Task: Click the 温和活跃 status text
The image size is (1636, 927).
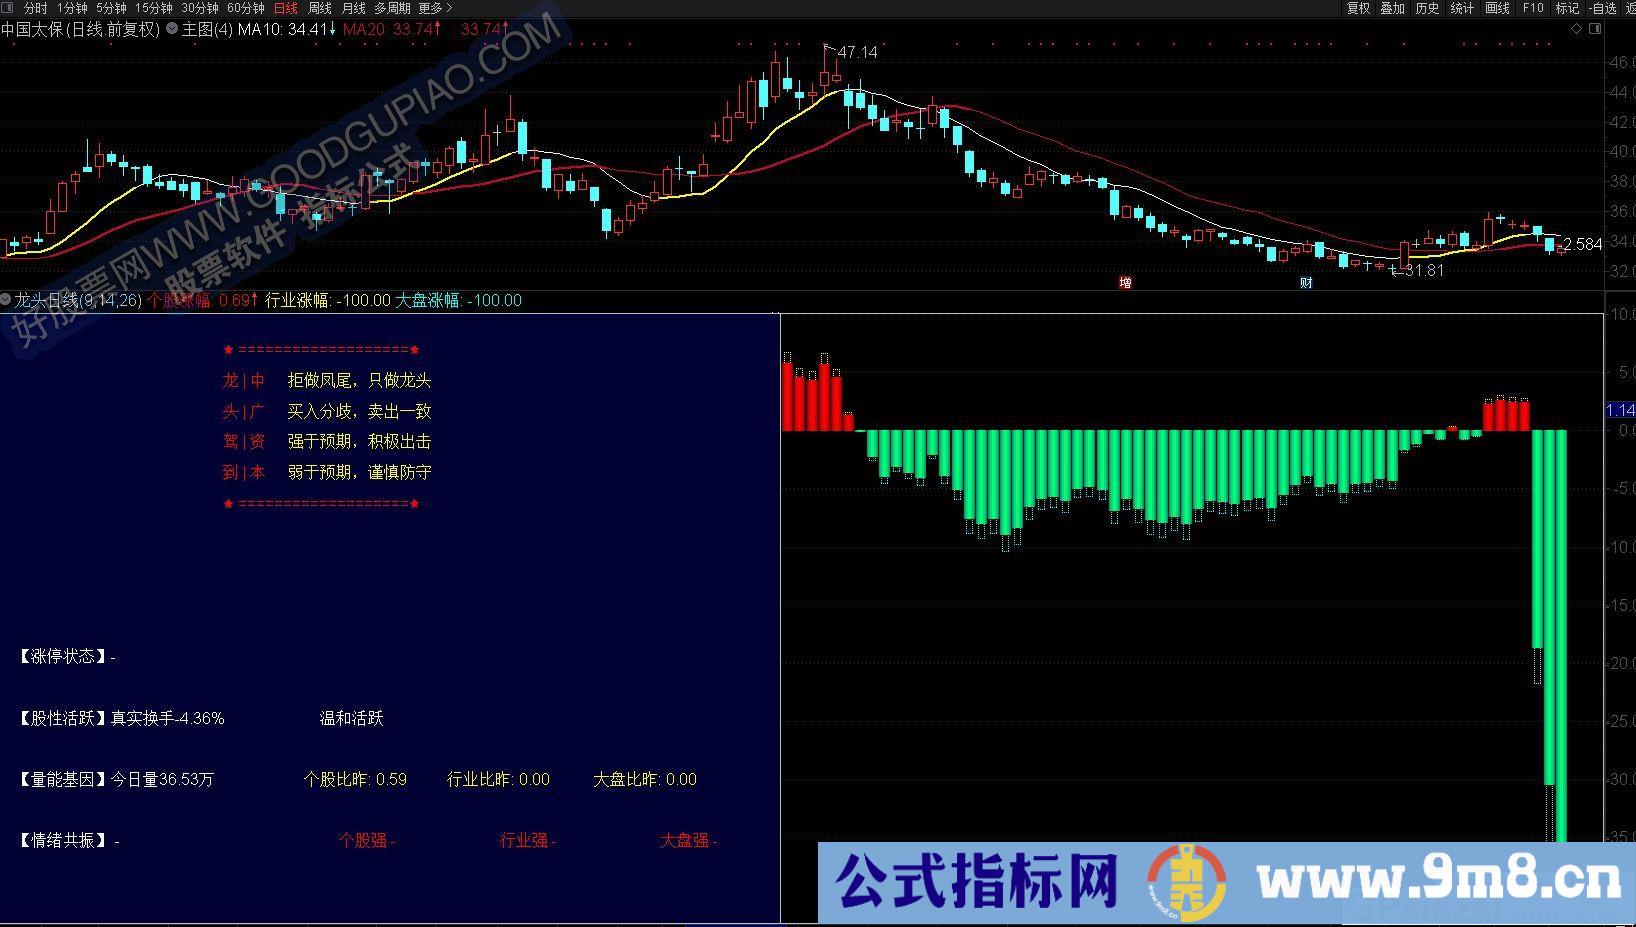Action: coord(352,718)
